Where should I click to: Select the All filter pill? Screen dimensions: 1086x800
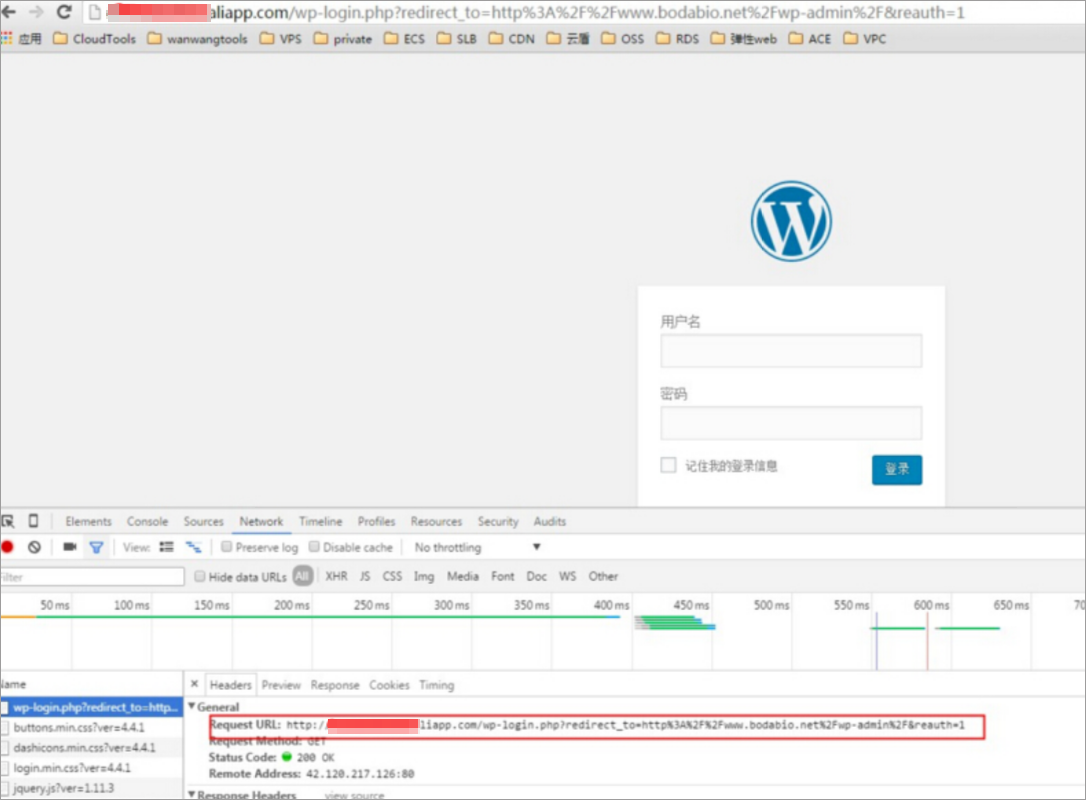coord(303,576)
